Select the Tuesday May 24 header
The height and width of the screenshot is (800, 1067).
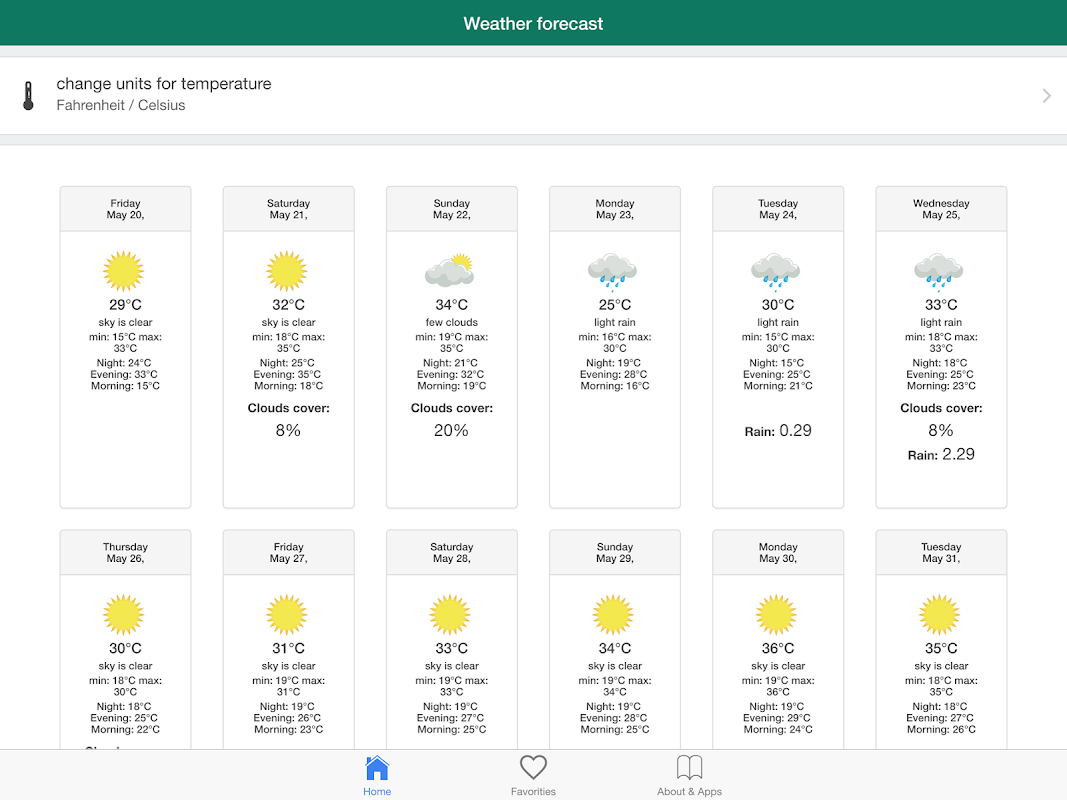(778, 209)
